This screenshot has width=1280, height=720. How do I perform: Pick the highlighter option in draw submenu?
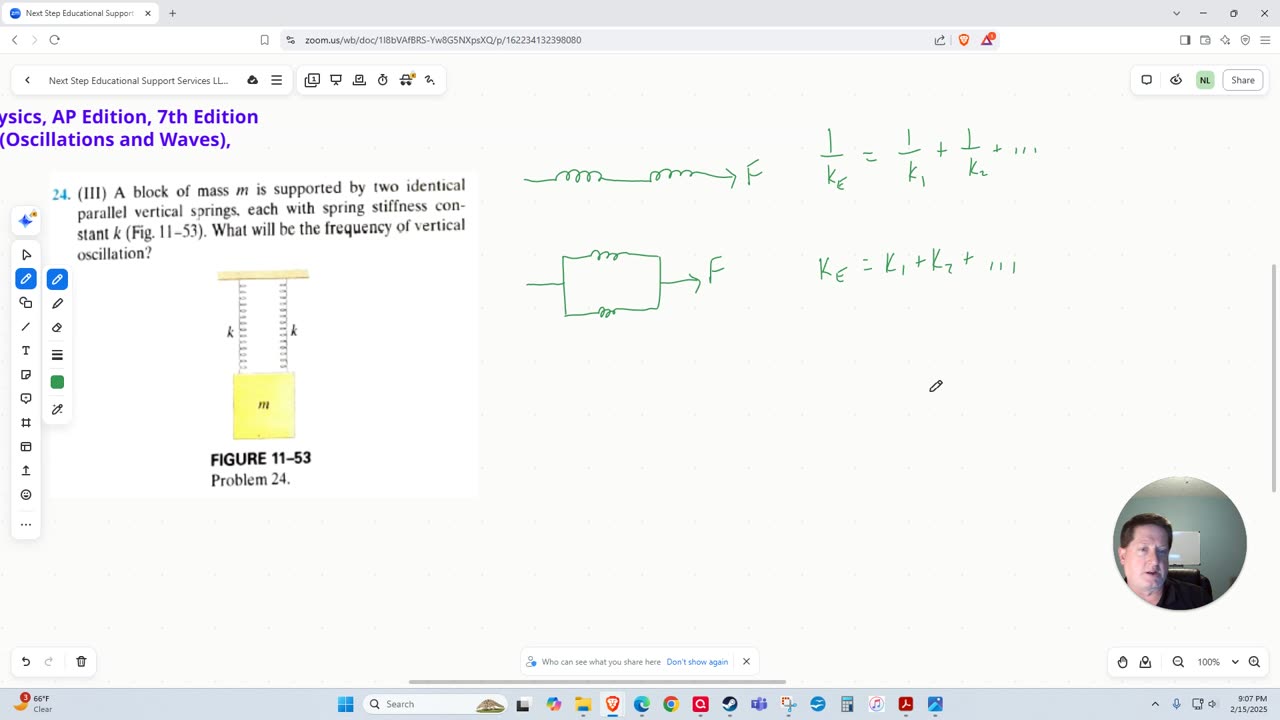click(57, 303)
